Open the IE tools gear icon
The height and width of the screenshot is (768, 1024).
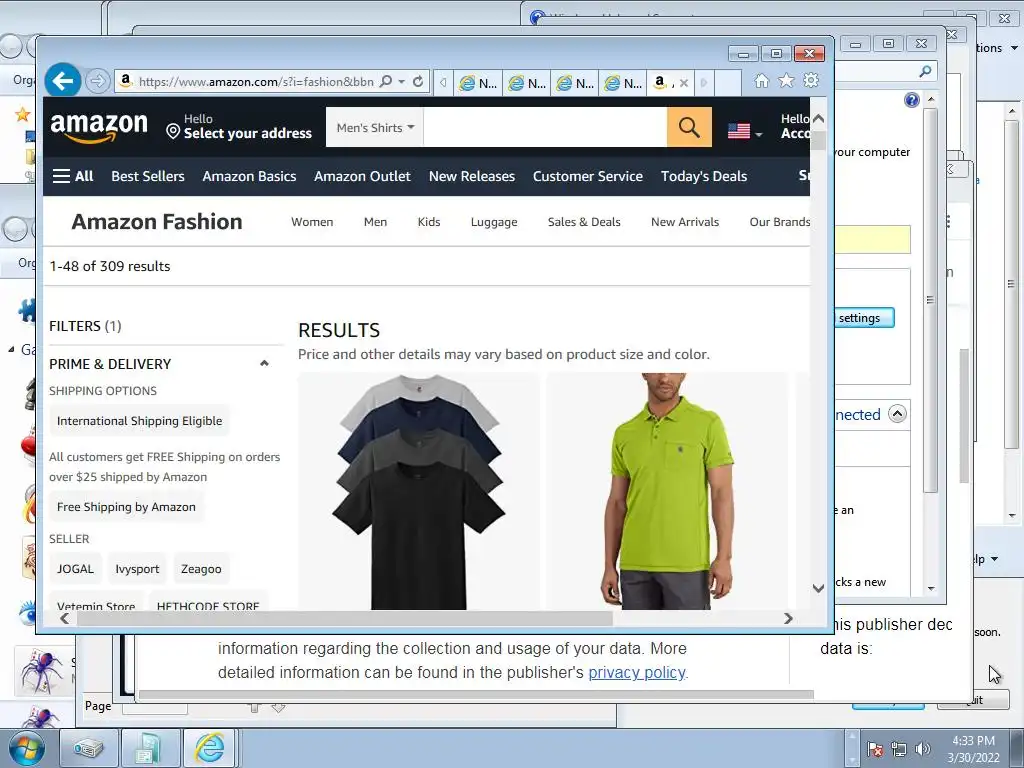pyautogui.click(x=811, y=80)
